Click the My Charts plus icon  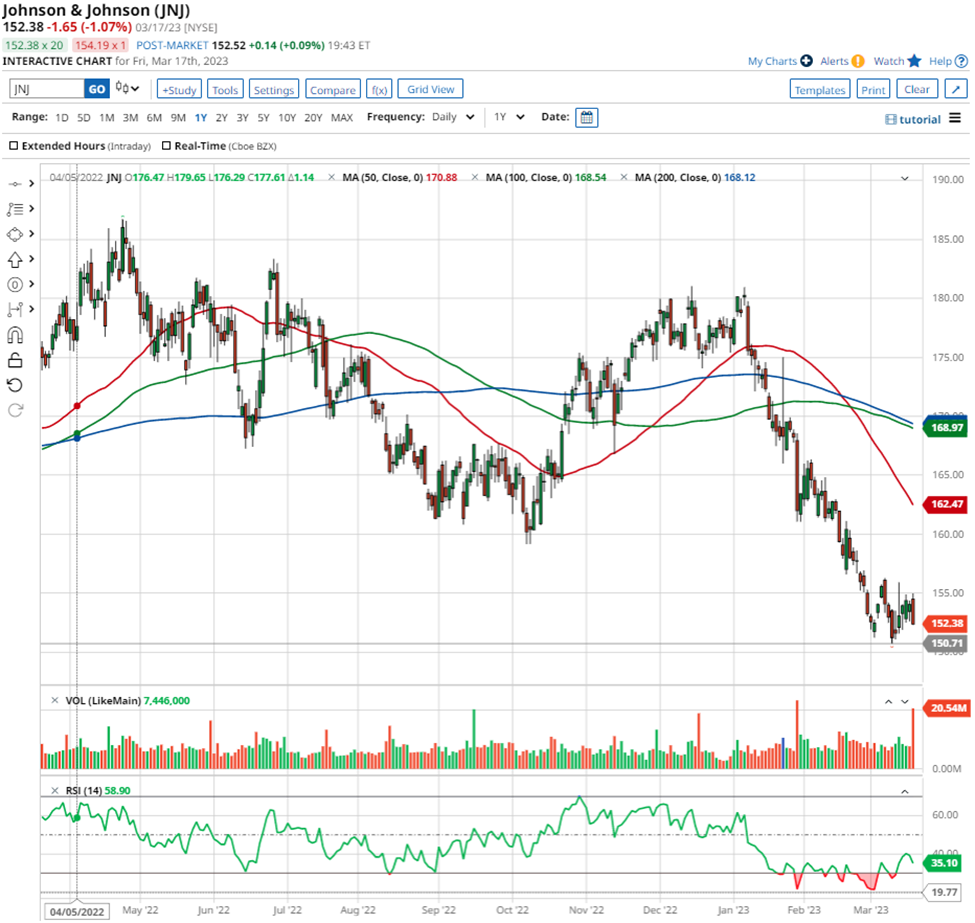point(806,61)
